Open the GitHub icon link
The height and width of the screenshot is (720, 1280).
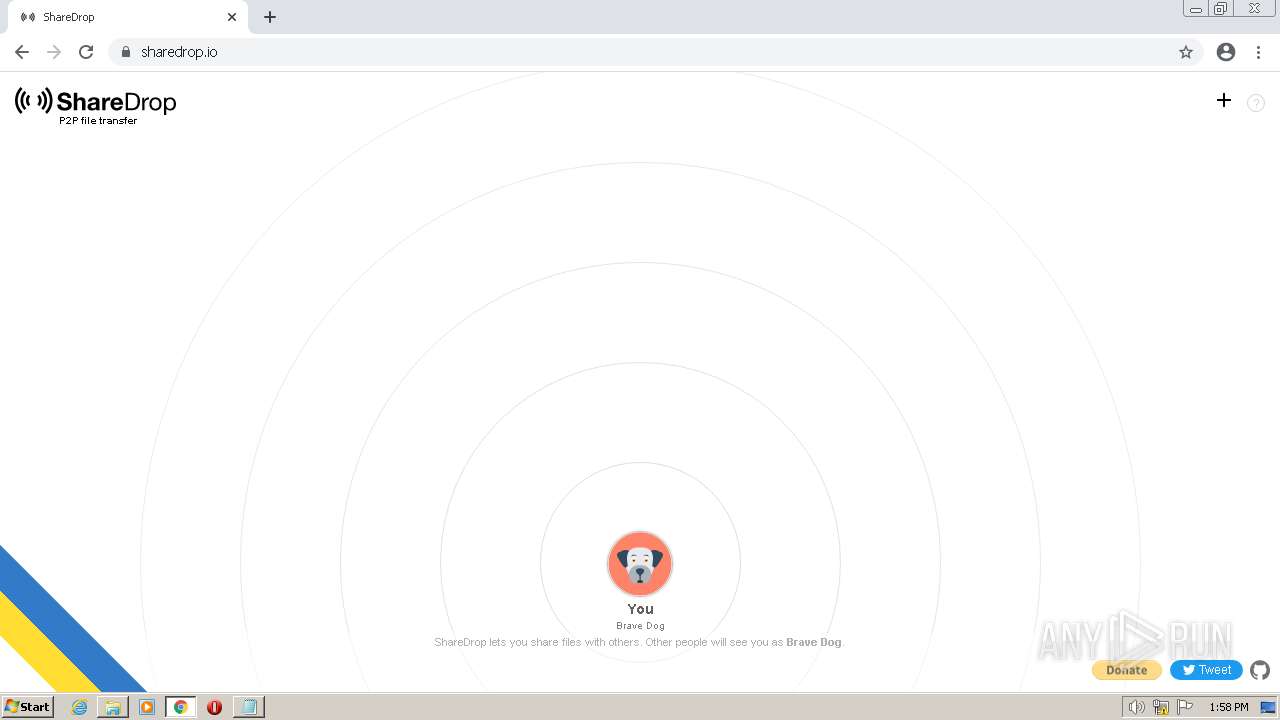coord(1260,670)
